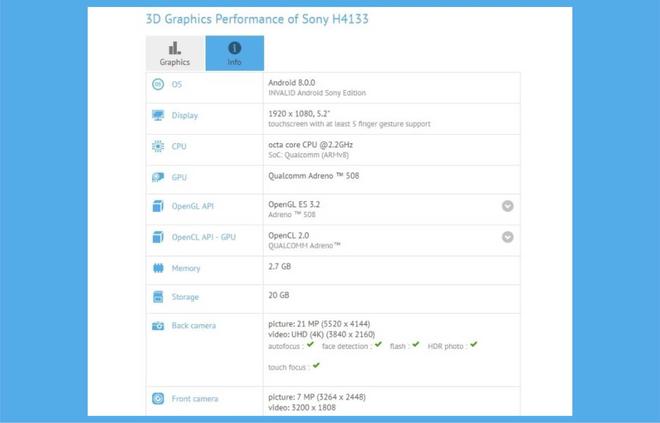
Task: Click the OpenGL API icon
Action: click(x=158, y=206)
